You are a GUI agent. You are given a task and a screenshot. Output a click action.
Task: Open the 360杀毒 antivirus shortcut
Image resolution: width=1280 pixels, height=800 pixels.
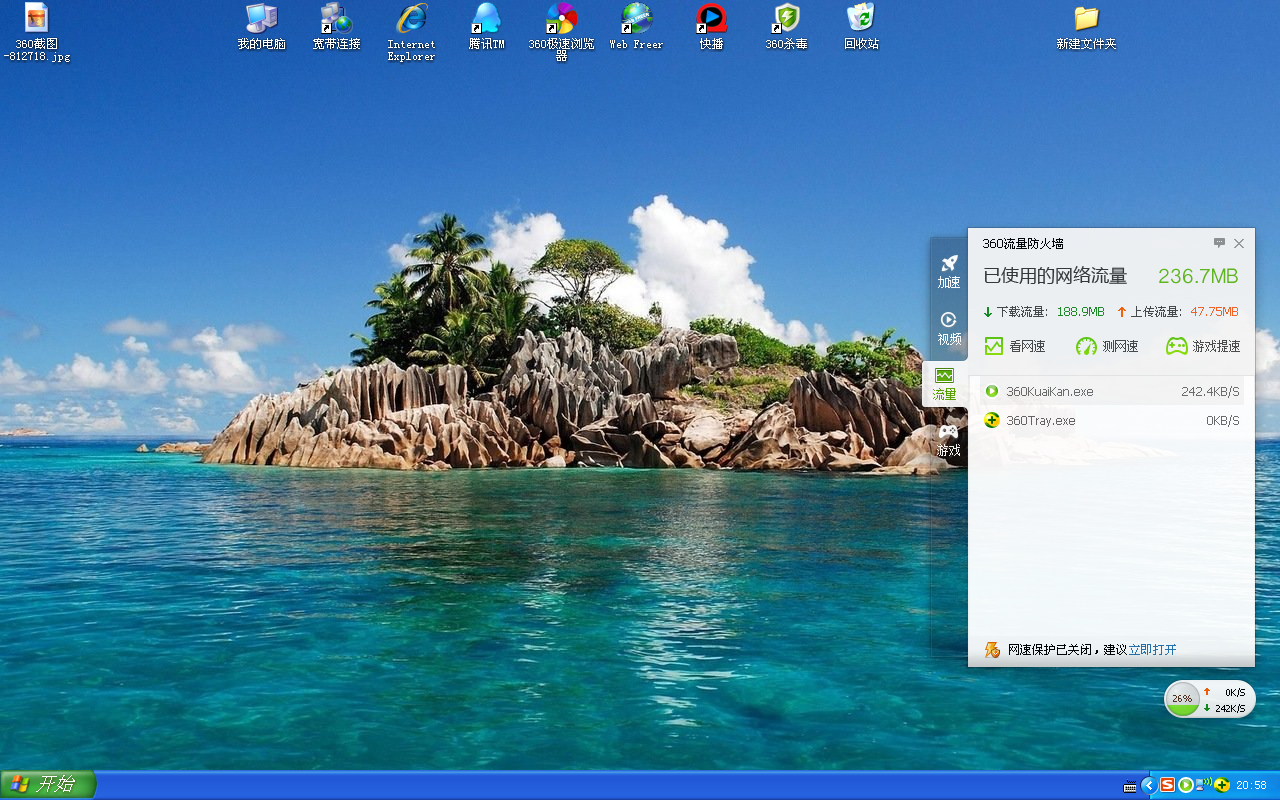(786, 26)
